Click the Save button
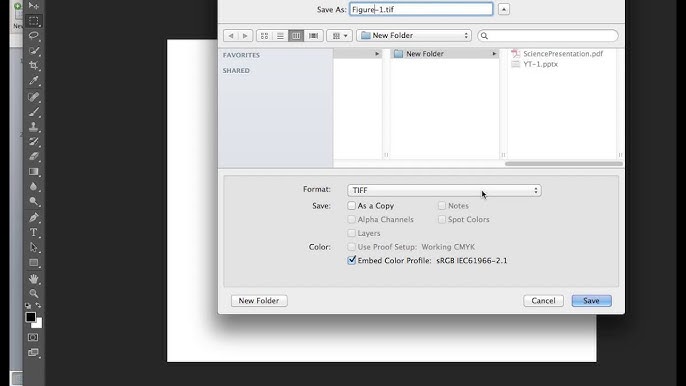686x386 pixels. tap(592, 301)
